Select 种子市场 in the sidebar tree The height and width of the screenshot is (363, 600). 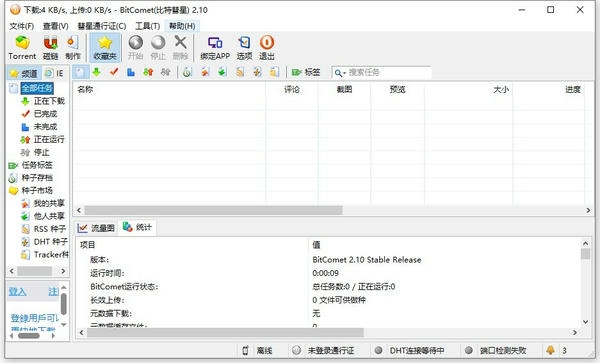pos(37,190)
